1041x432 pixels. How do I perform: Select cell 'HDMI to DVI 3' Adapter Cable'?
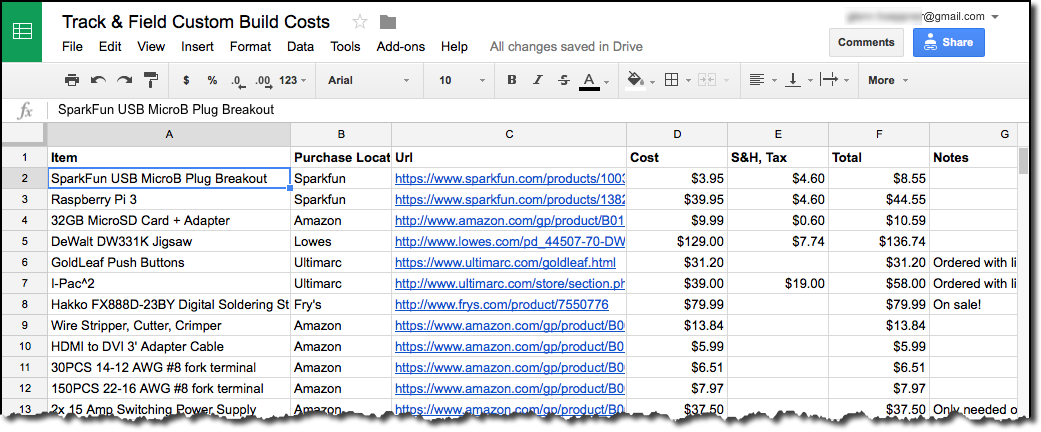(169, 346)
